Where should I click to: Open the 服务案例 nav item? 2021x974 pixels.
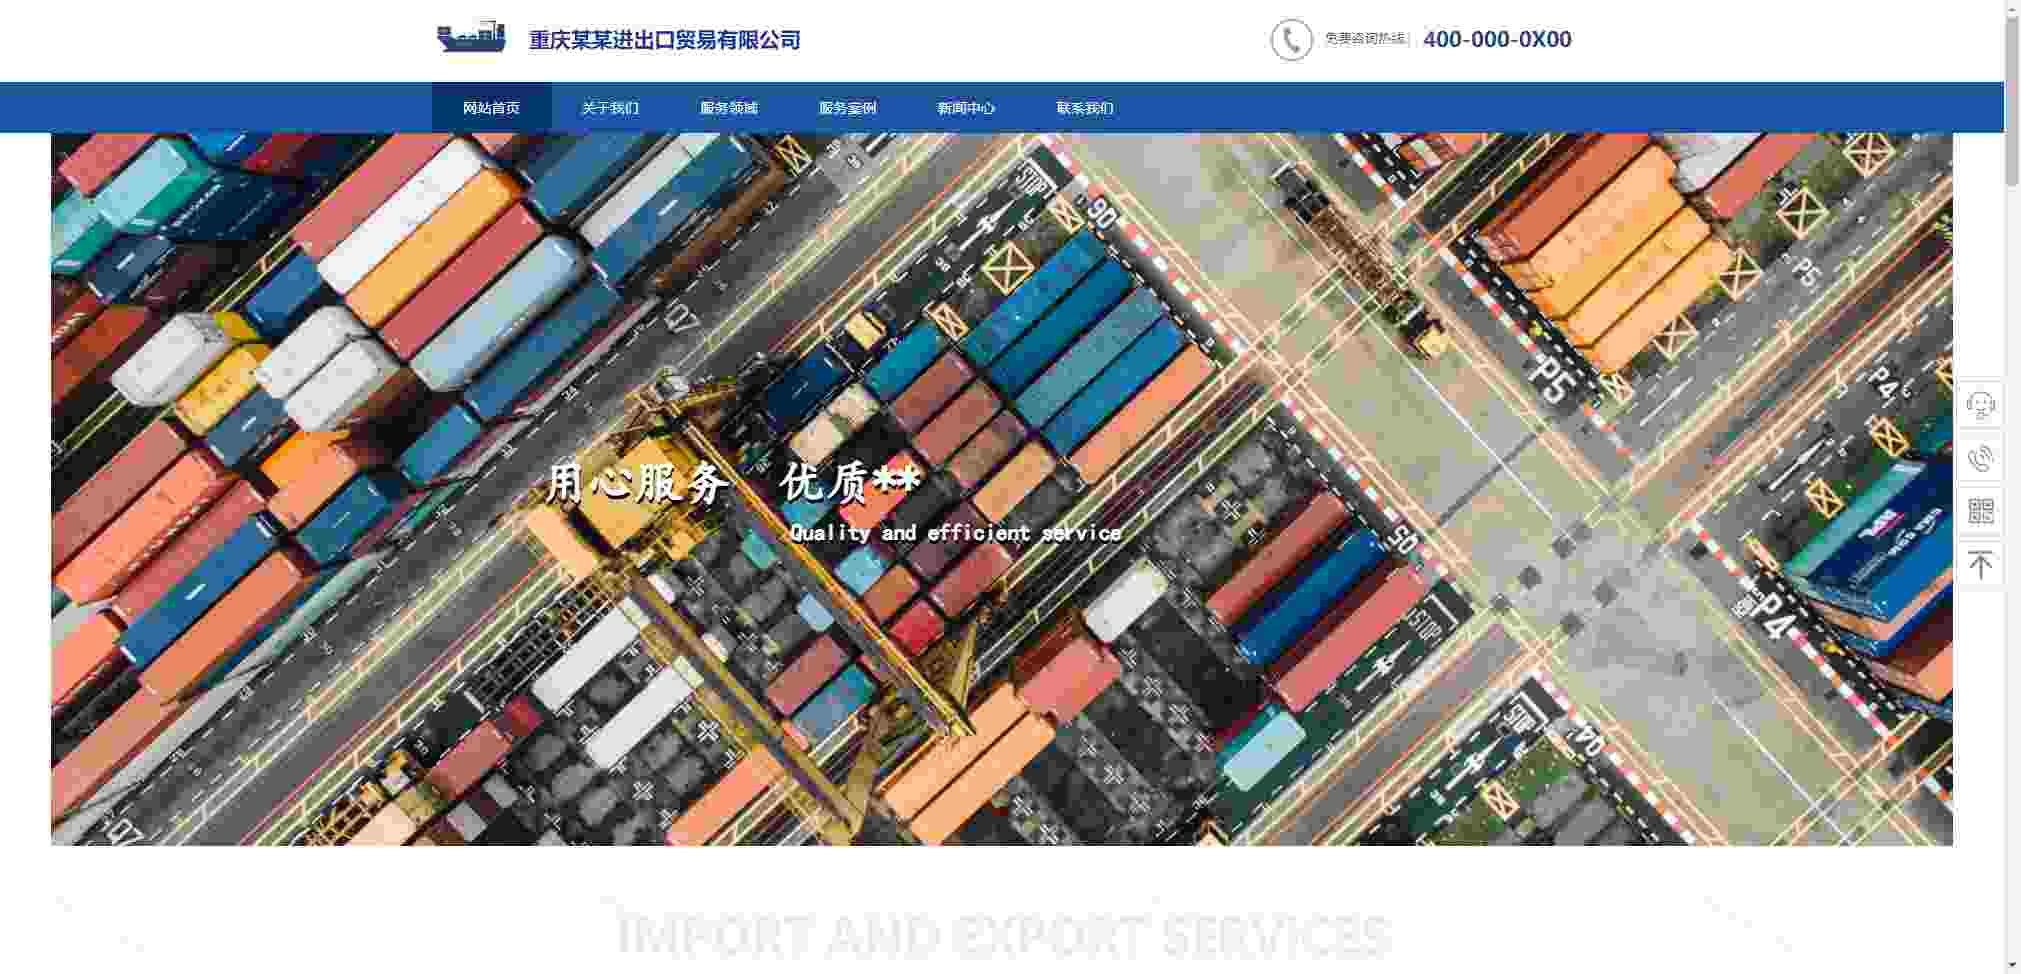tap(848, 108)
